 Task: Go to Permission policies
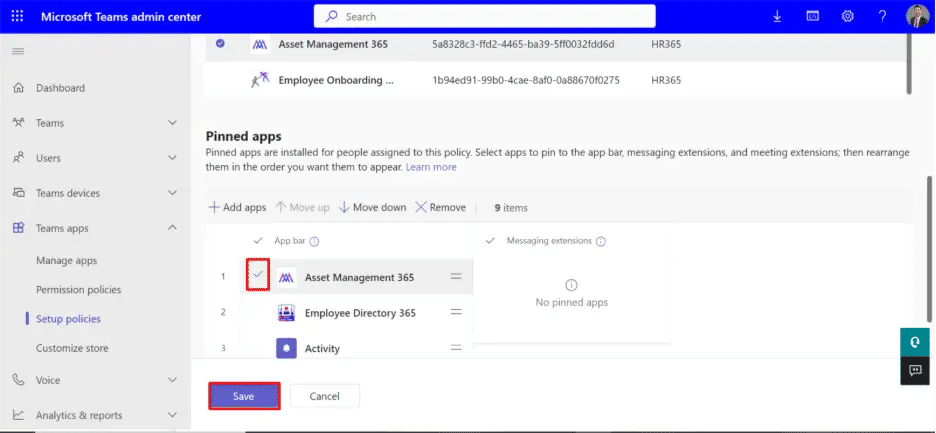(78, 290)
